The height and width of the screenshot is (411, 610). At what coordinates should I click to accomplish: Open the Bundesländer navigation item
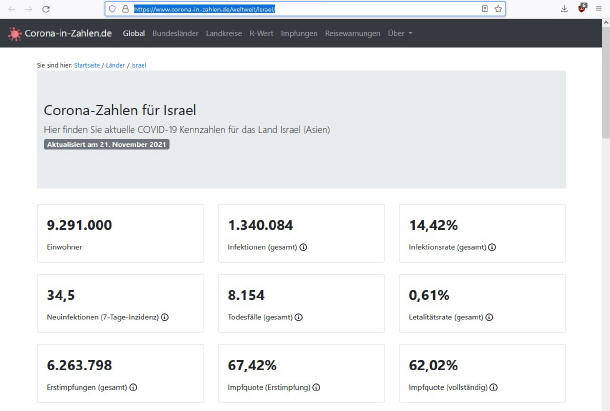(175, 33)
